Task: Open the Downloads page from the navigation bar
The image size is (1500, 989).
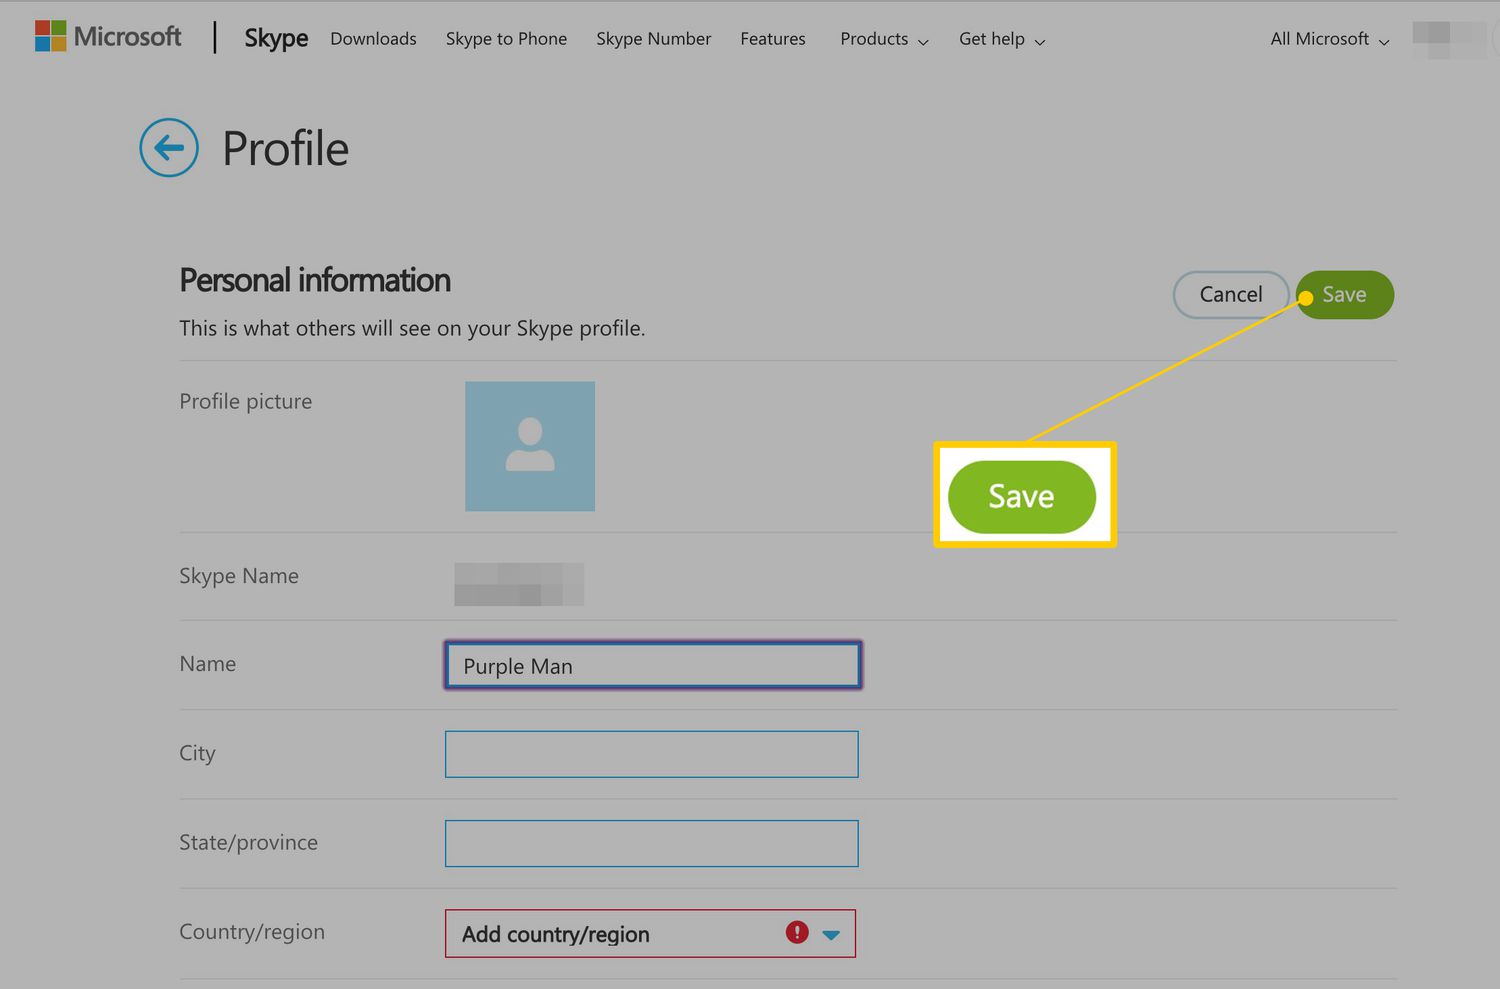Action: click(373, 39)
